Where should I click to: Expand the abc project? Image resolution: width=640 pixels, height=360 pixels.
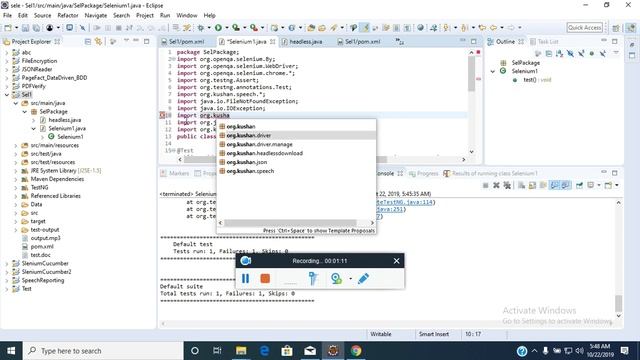tap(6, 53)
